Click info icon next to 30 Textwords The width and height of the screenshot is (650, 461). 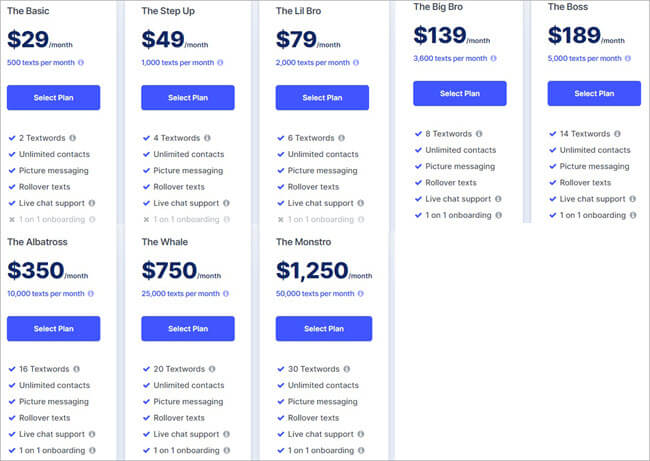point(346,369)
